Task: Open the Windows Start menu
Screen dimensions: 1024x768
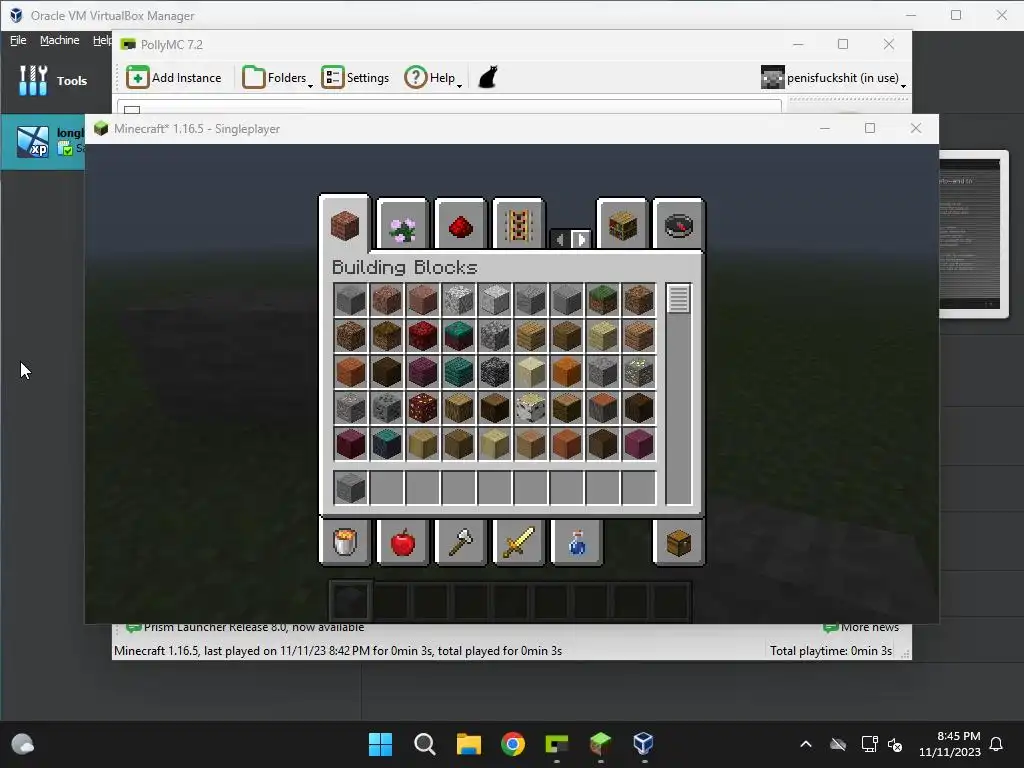Action: click(380, 744)
